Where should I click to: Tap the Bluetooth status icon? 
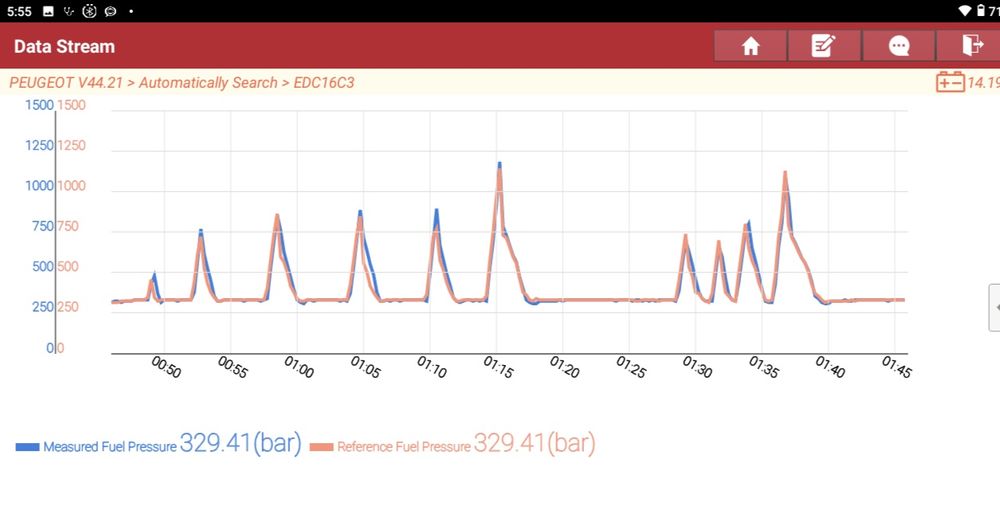point(89,11)
